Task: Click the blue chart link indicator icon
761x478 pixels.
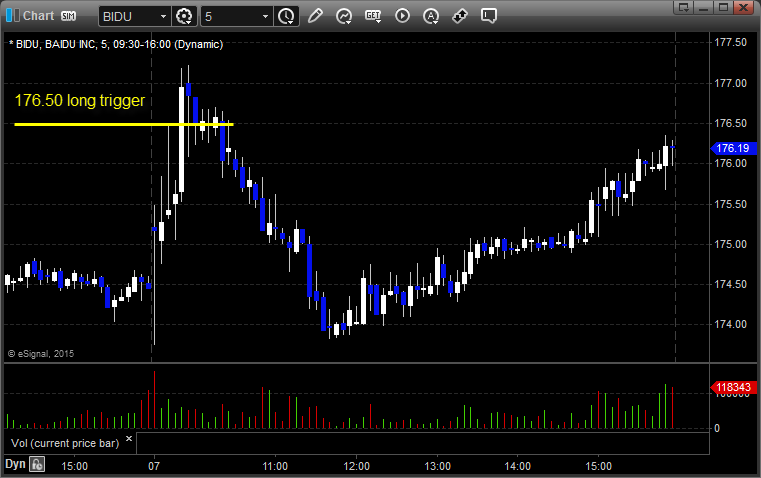Action: (x=13, y=16)
